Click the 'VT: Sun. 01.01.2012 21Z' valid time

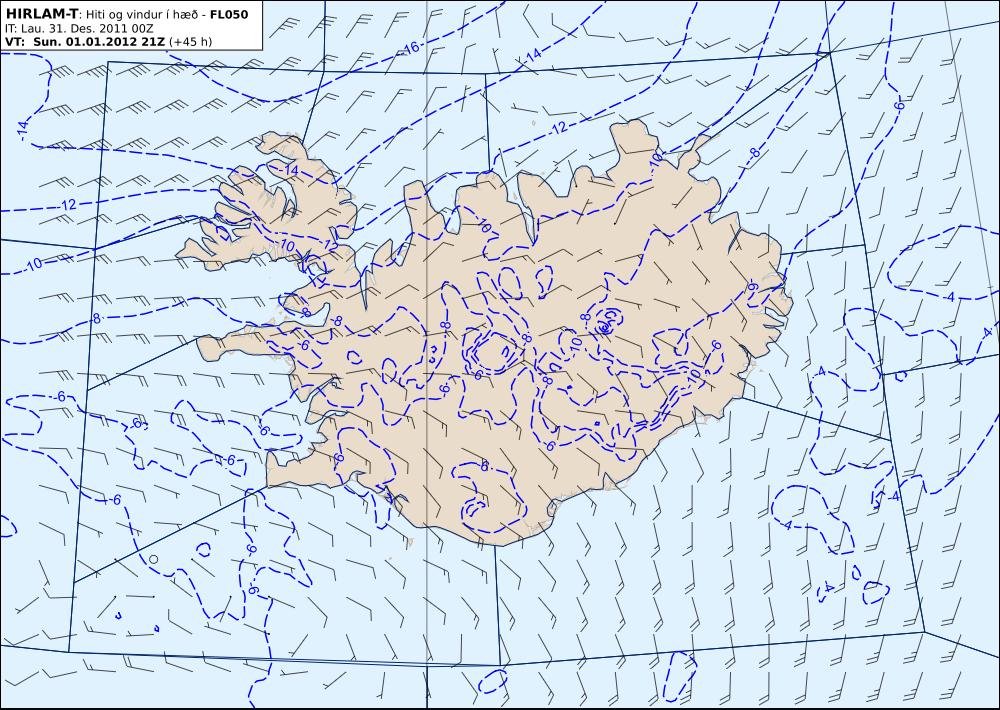[x=85, y=41]
